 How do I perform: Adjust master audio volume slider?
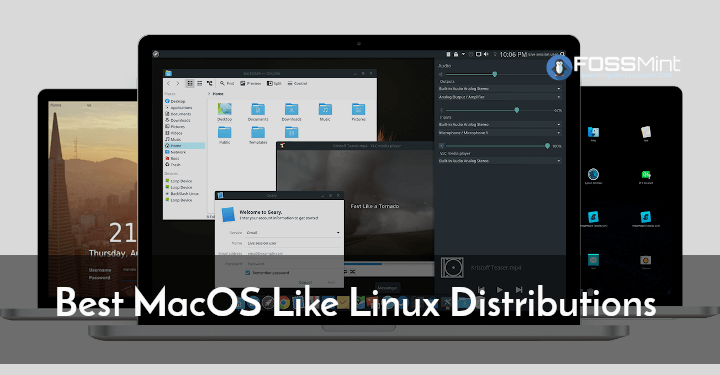(x=494, y=74)
